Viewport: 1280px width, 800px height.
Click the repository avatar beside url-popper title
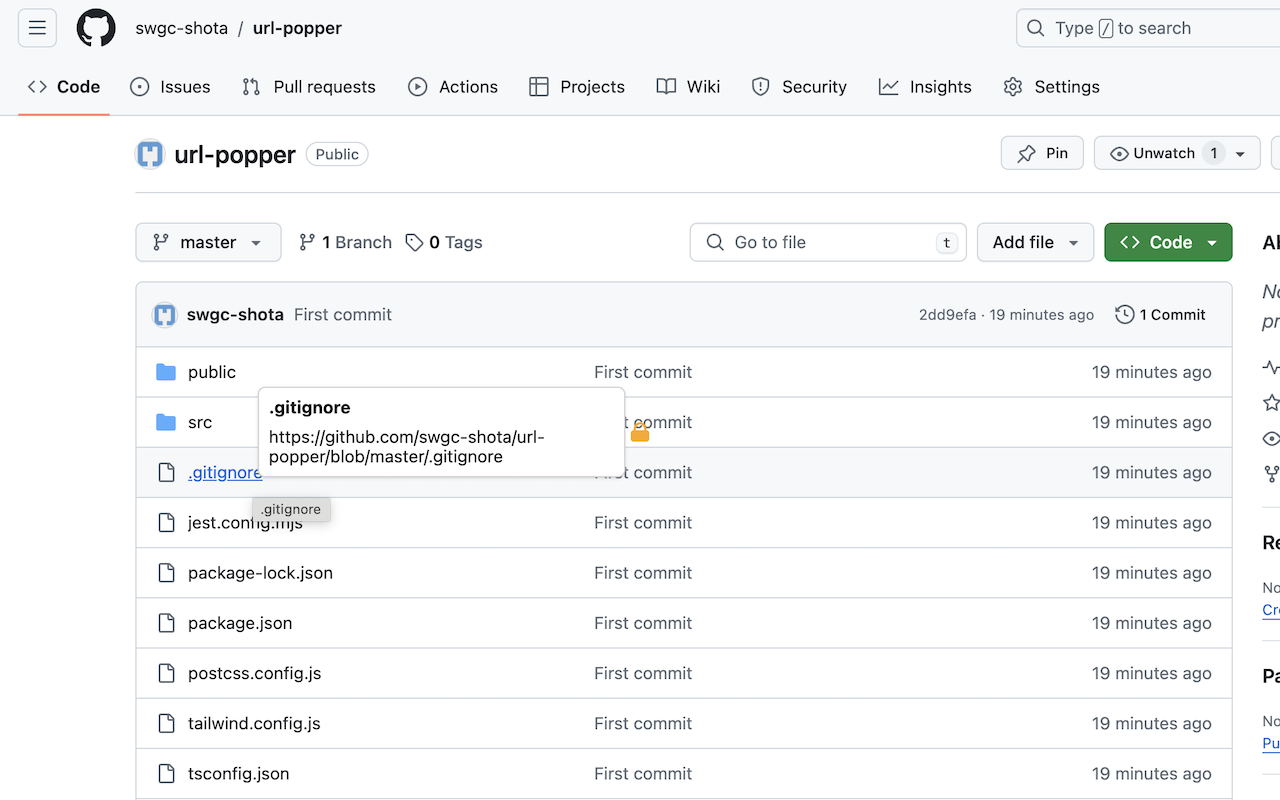pos(150,155)
